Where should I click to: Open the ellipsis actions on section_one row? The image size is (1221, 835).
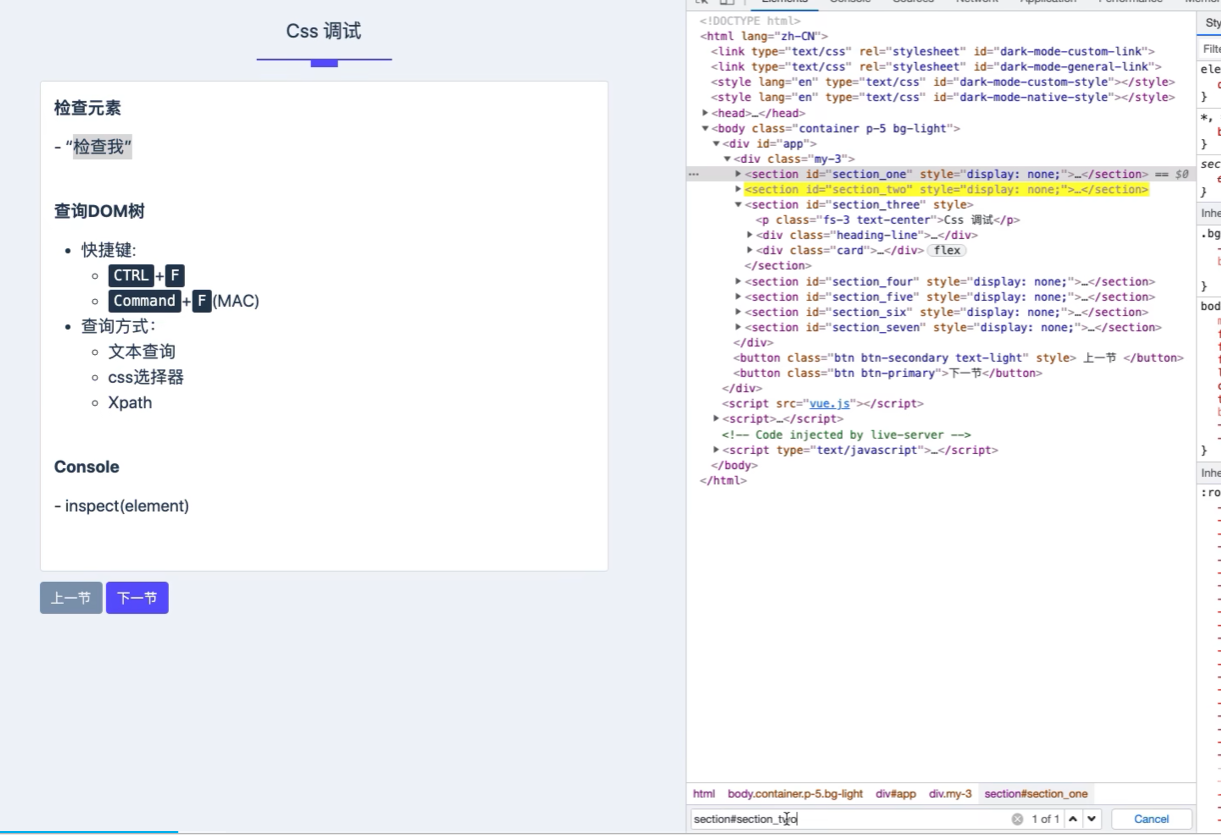694,174
